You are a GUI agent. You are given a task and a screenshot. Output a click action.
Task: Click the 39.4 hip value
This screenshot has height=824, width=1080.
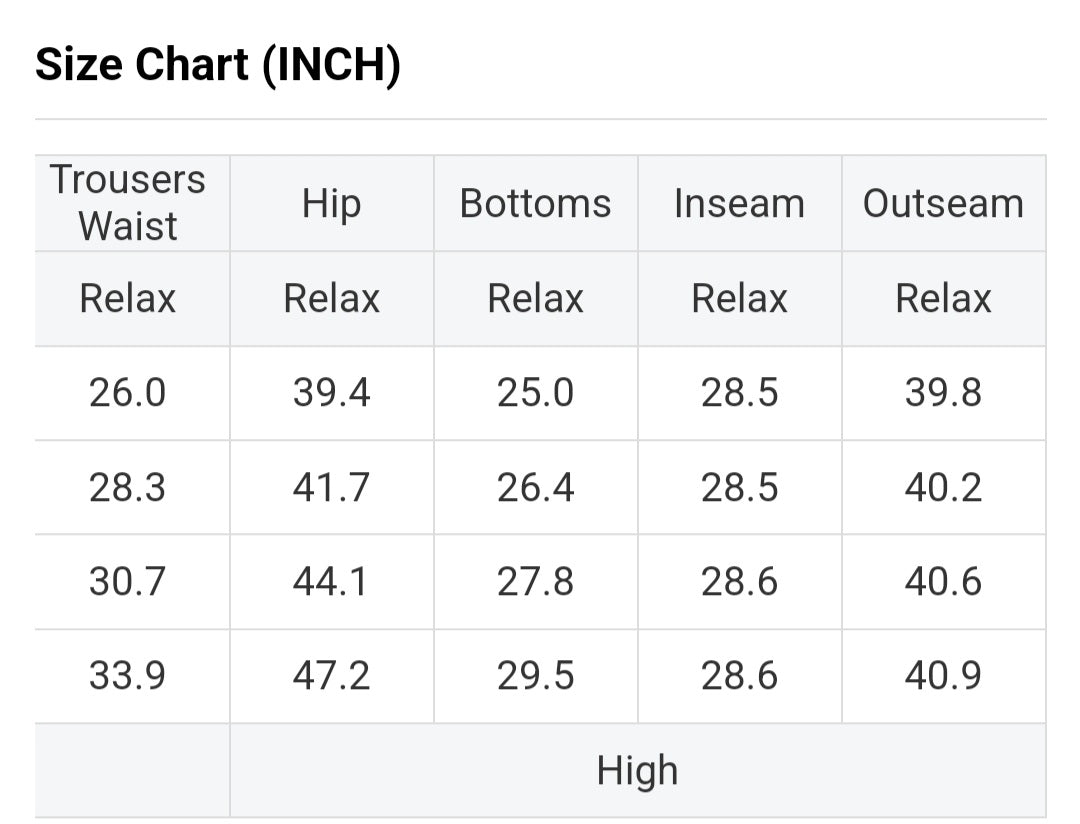331,393
